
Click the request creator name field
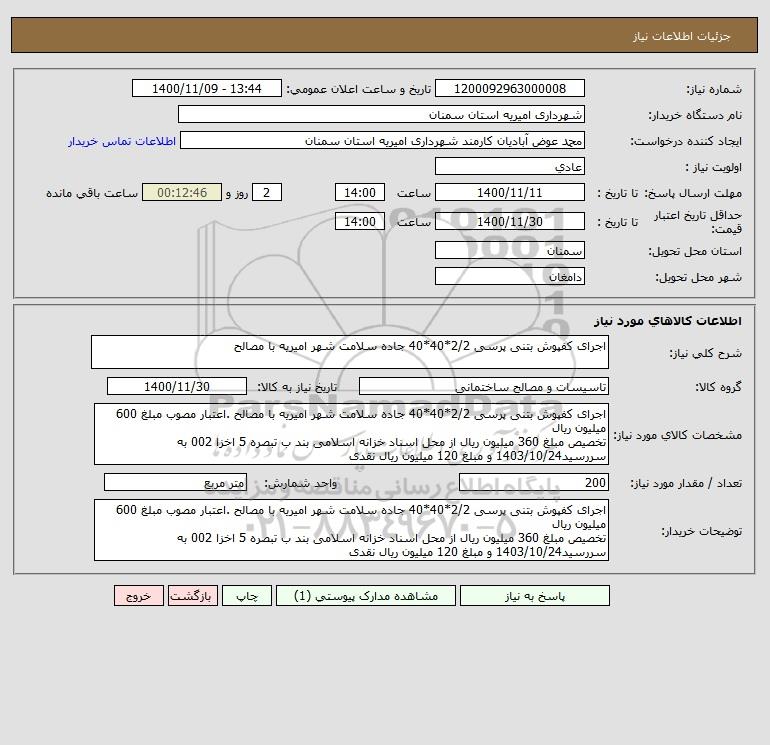382,140
